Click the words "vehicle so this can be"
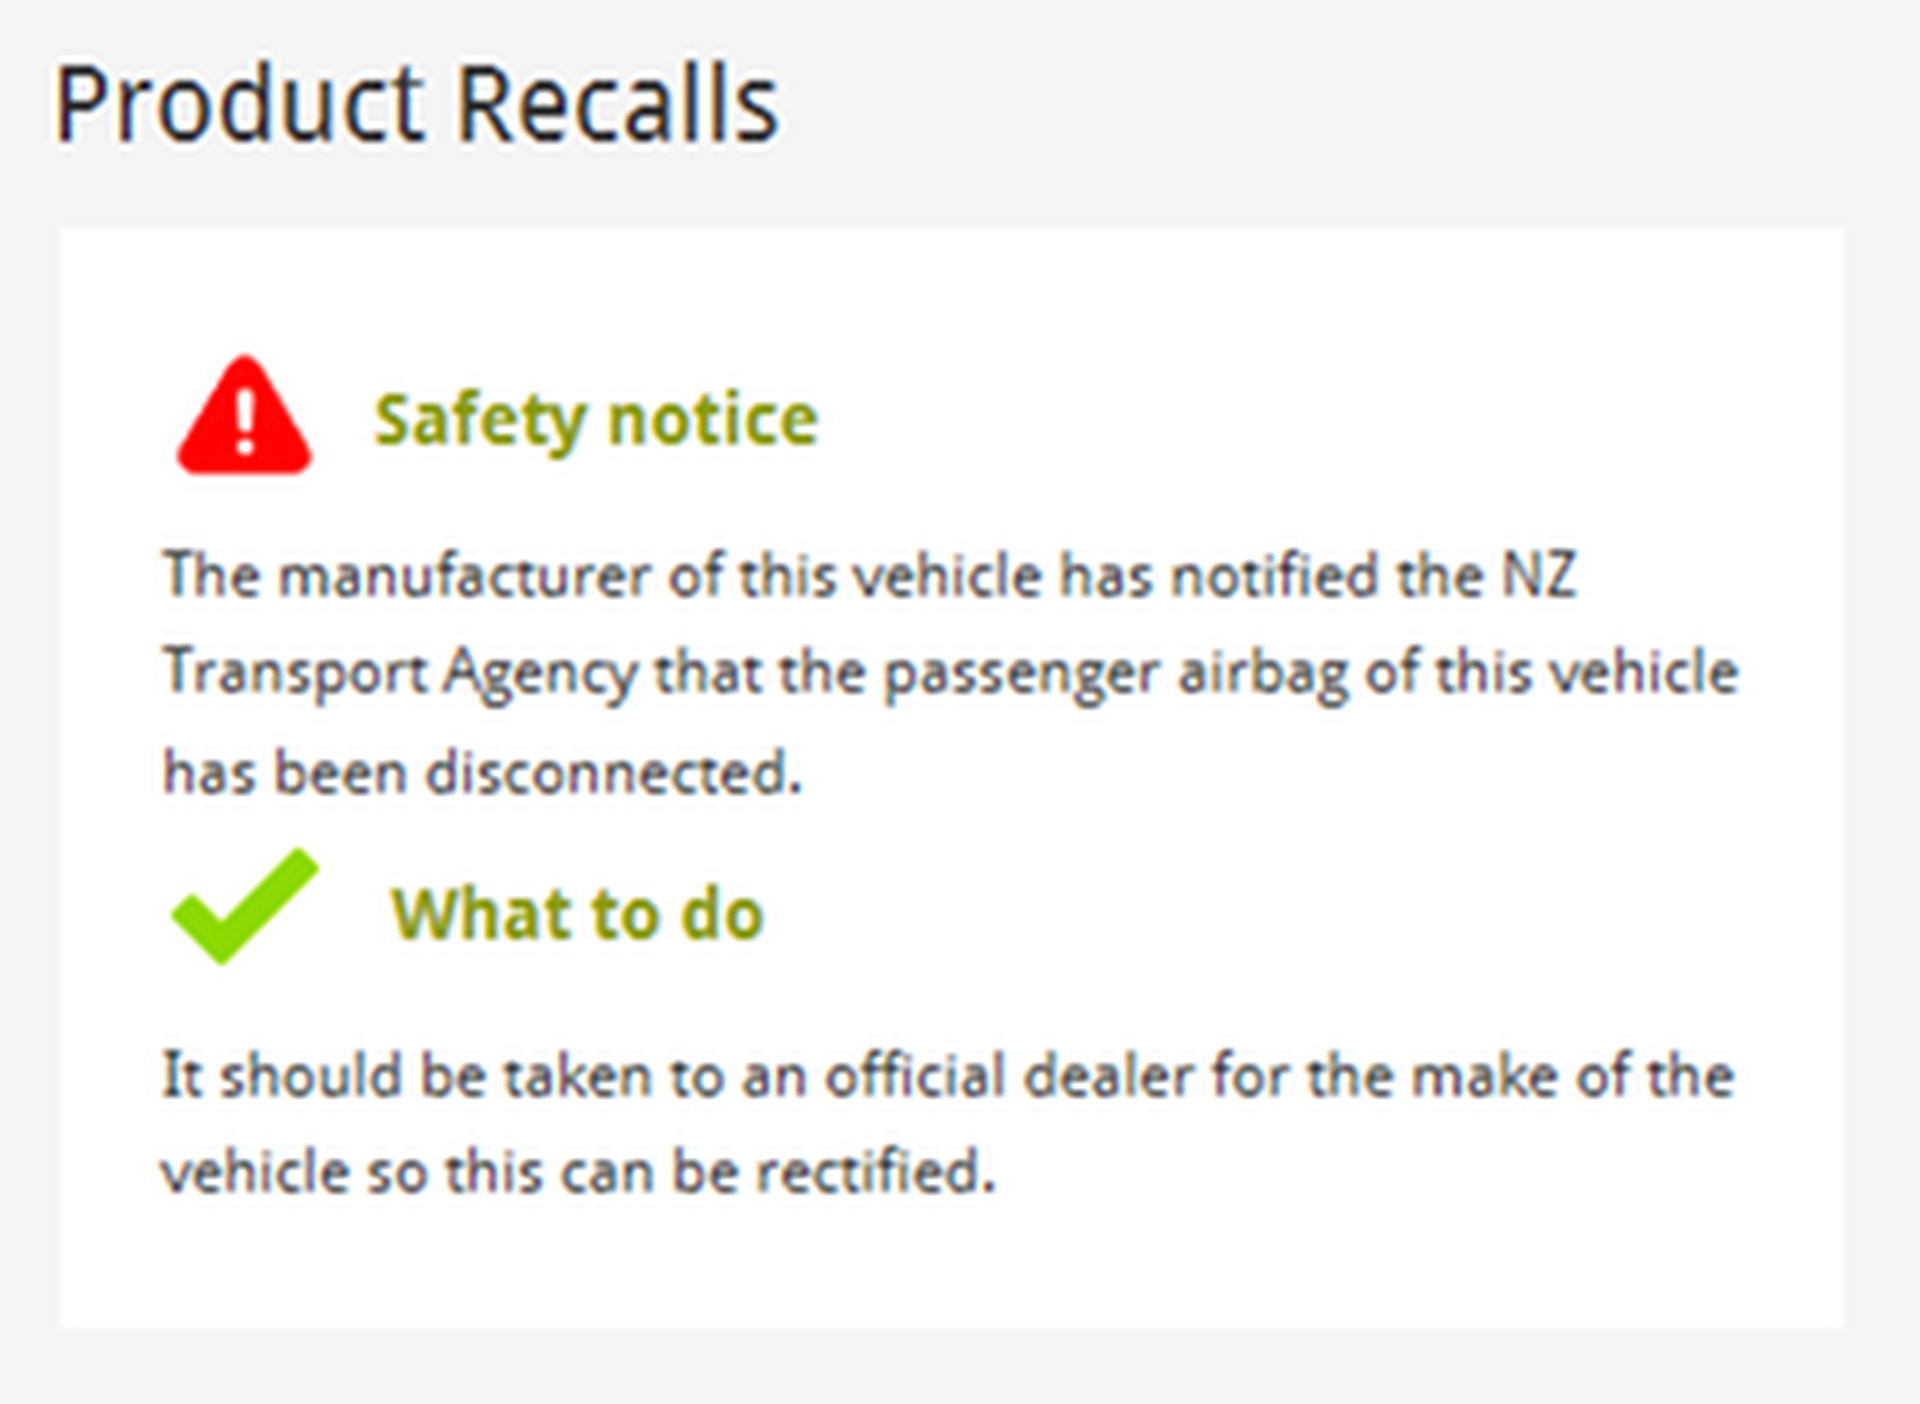 (448, 1171)
